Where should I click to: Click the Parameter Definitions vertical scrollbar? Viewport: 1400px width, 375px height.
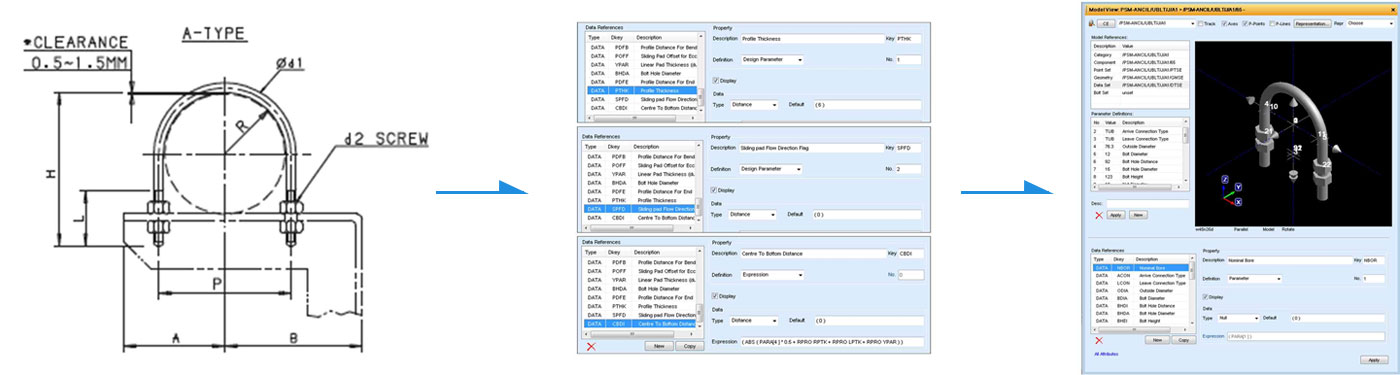pos(1185,152)
